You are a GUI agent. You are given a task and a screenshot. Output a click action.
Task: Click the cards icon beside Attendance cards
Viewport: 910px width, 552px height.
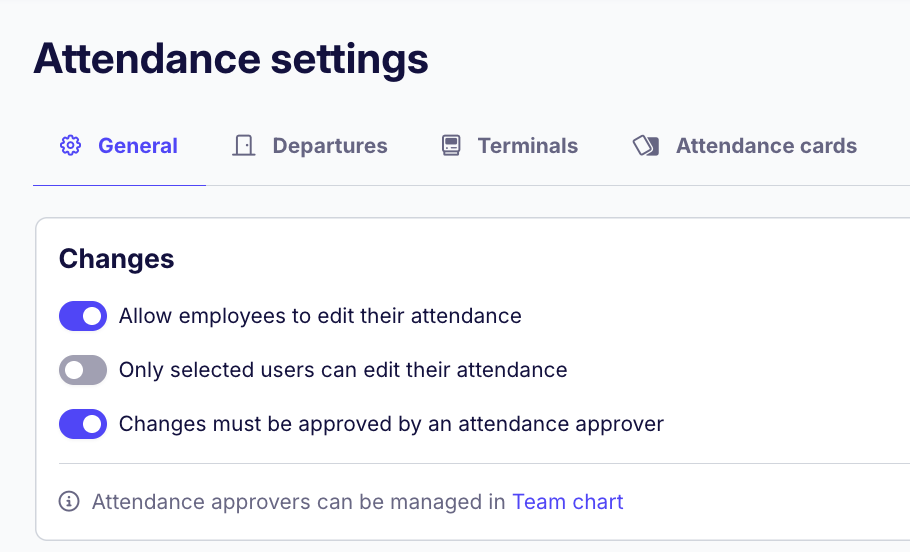(x=646, y=146)
